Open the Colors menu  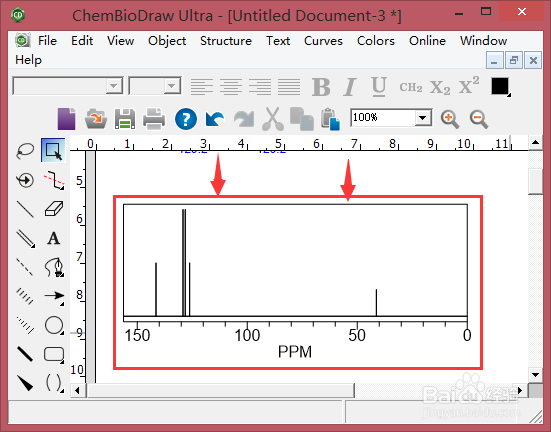(x=376, y=41)
